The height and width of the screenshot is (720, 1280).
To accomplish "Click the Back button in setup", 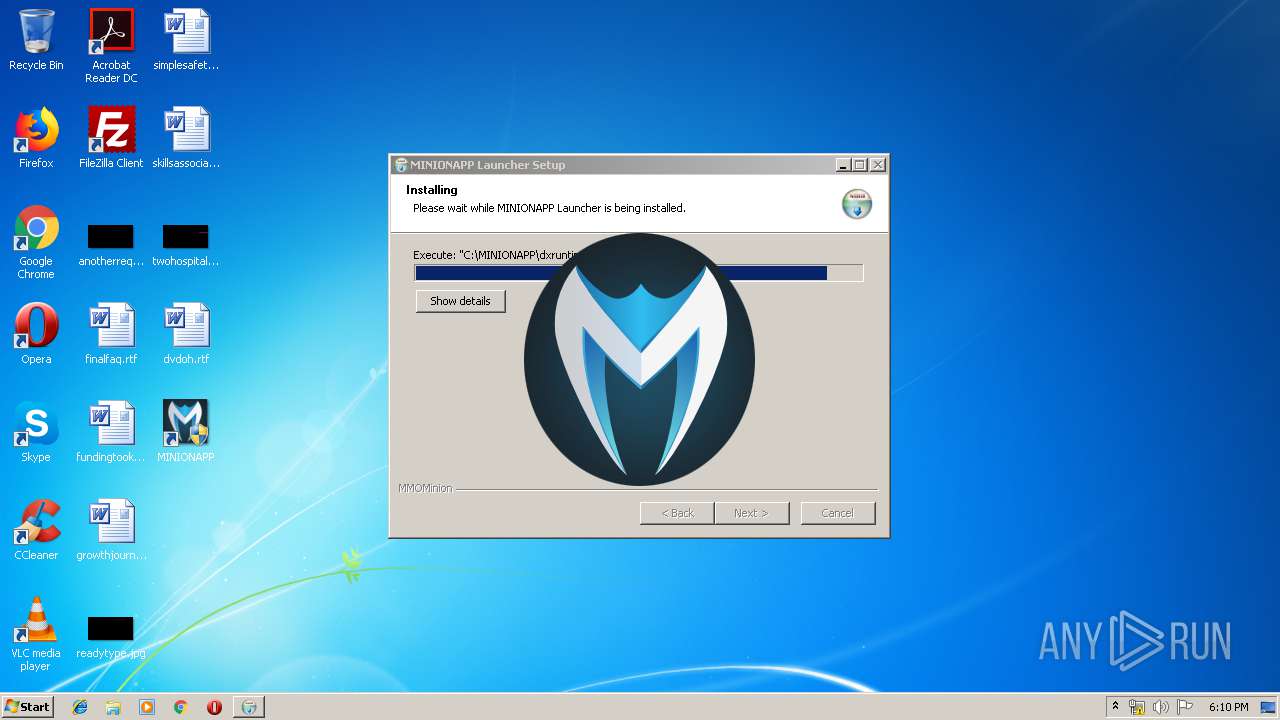I will (677, 513).
